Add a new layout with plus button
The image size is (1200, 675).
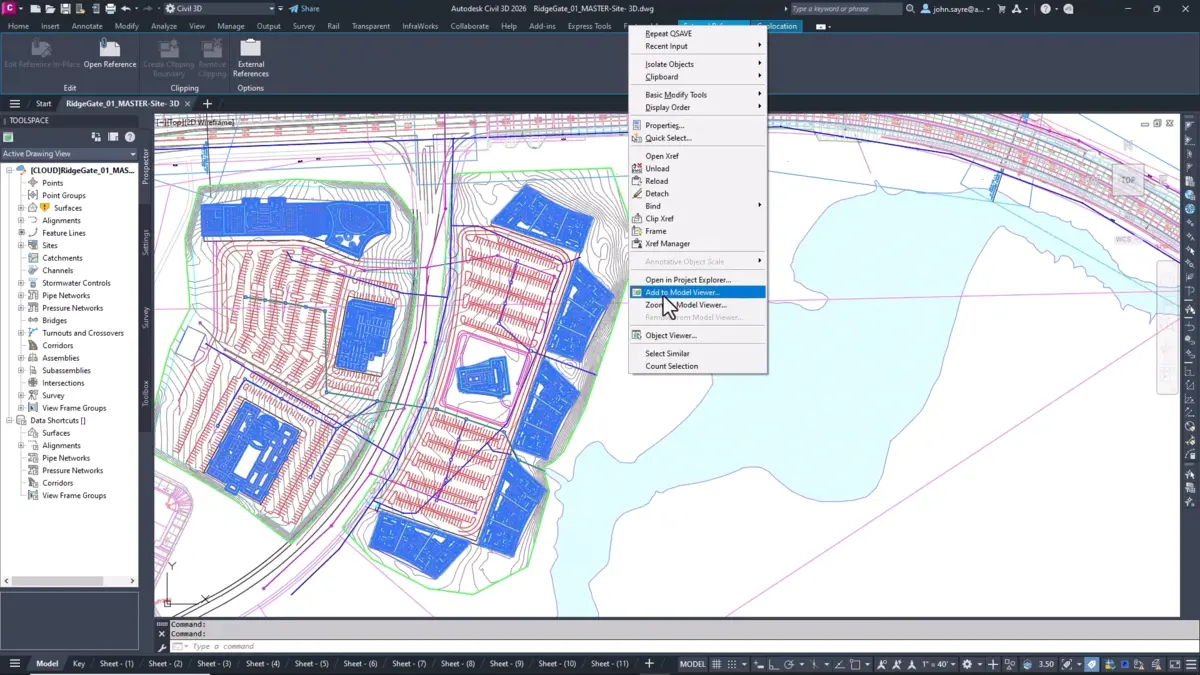pyautogui.click(x=649, y=663)
